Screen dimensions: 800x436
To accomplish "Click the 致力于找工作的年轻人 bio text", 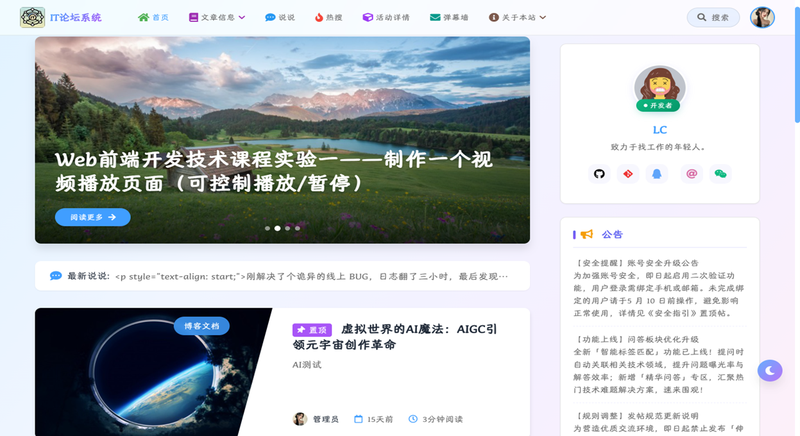I will pos(659,147).
